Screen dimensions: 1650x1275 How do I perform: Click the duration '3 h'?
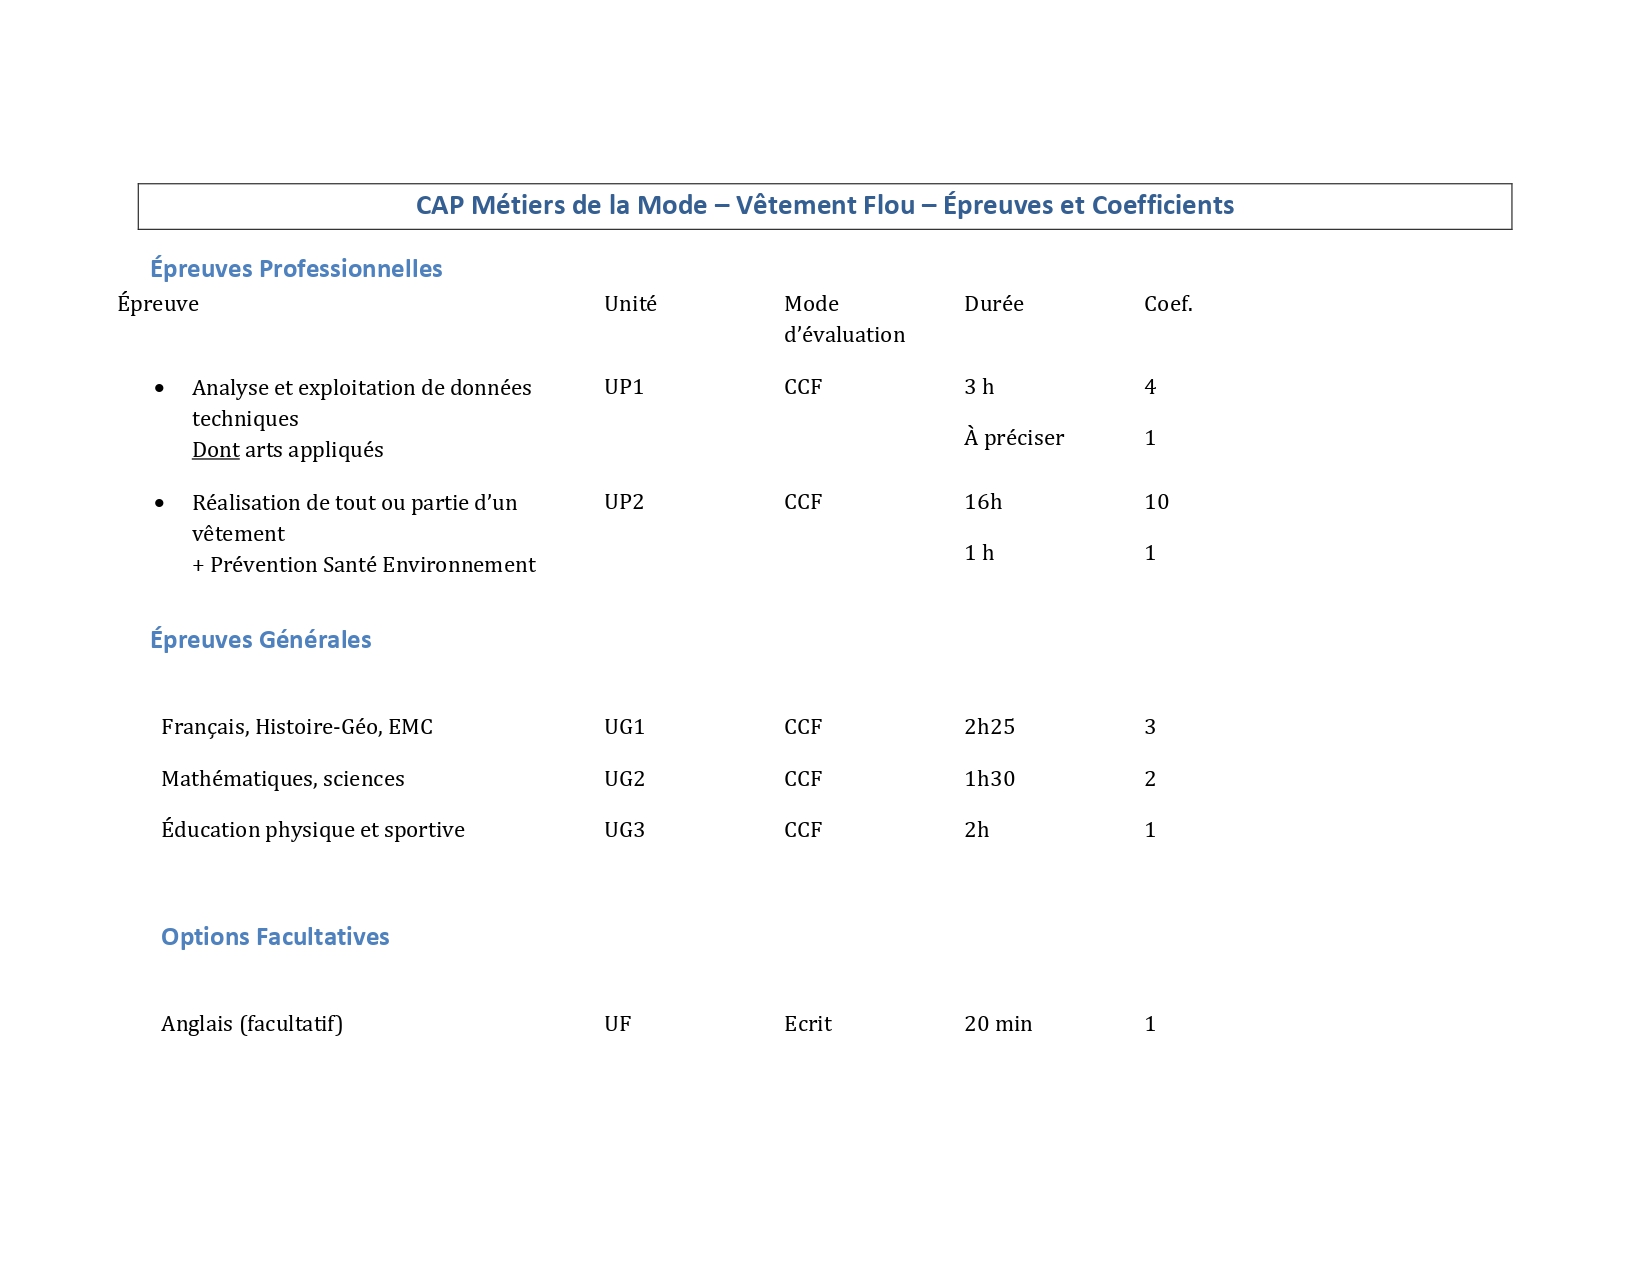coord(979,387)
